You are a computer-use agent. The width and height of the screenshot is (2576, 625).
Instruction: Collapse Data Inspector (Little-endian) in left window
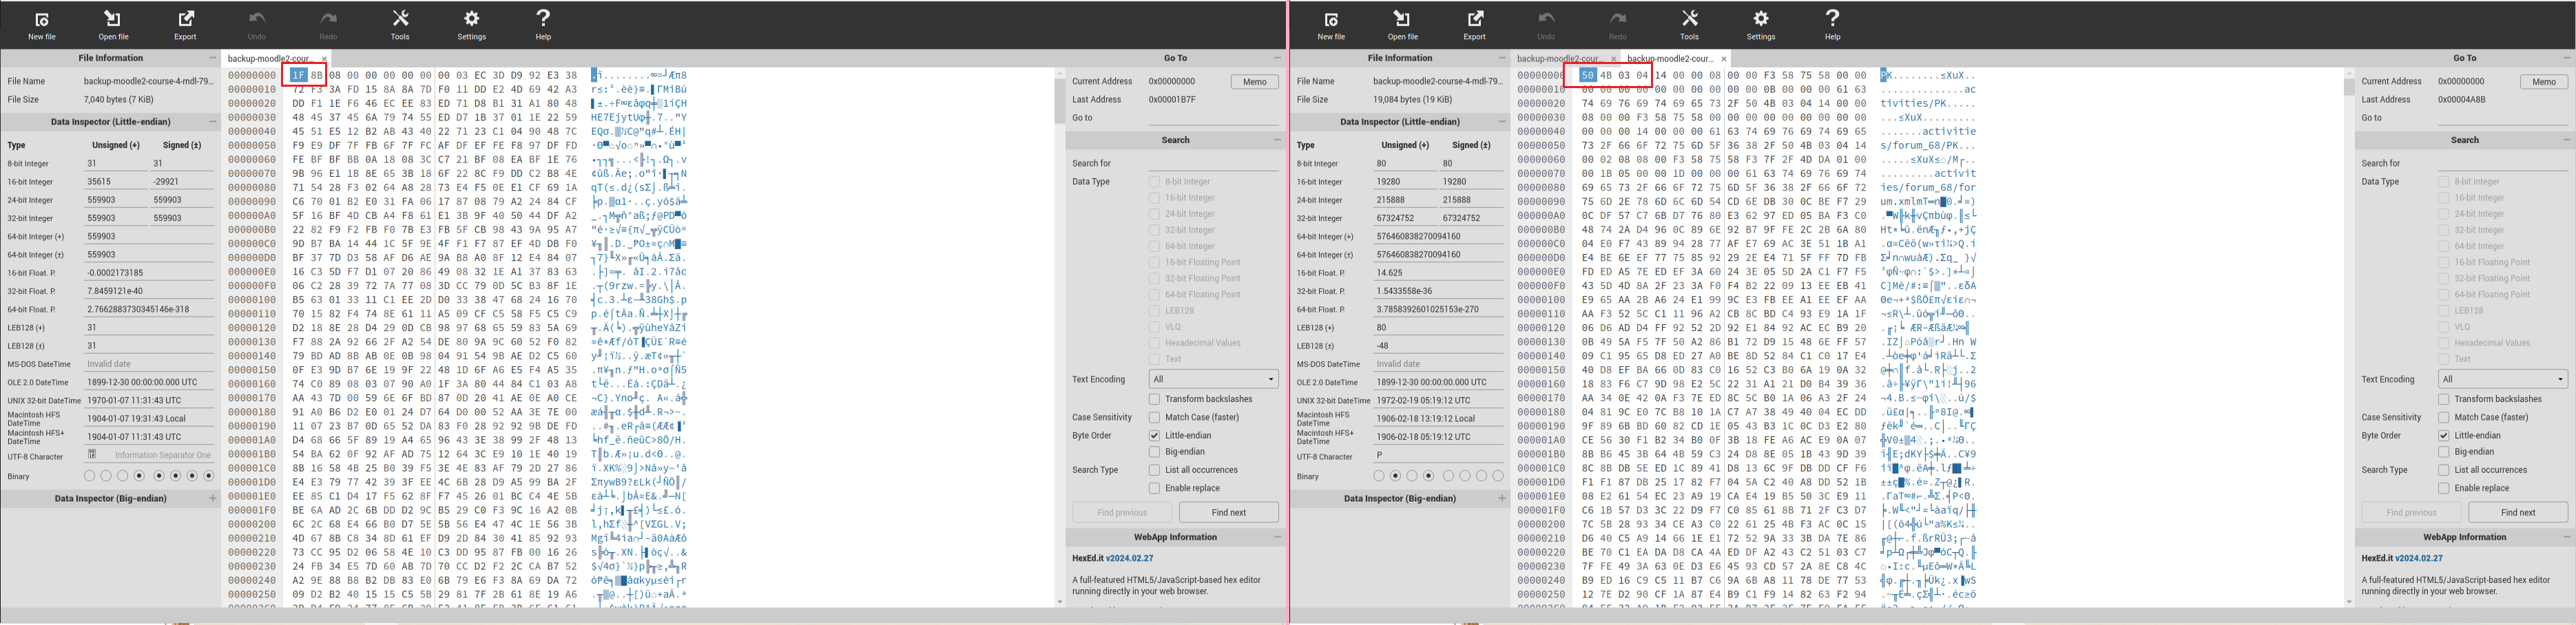(x=212, y=122)
